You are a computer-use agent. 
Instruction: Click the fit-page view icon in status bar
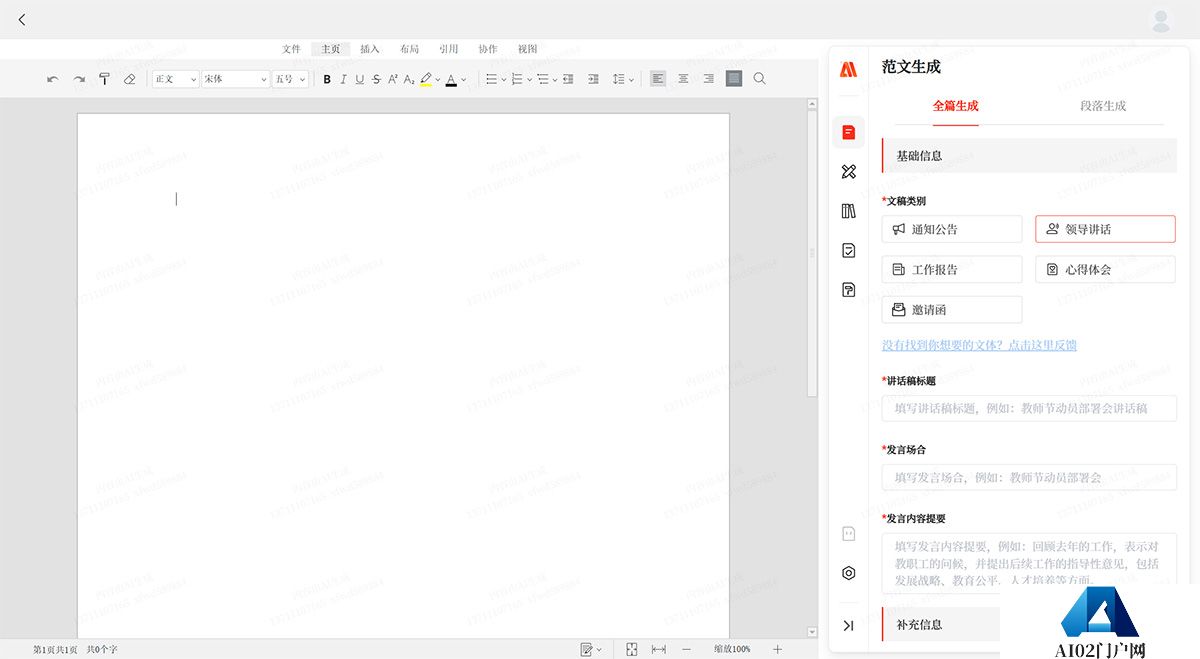[x=632, y=649]
